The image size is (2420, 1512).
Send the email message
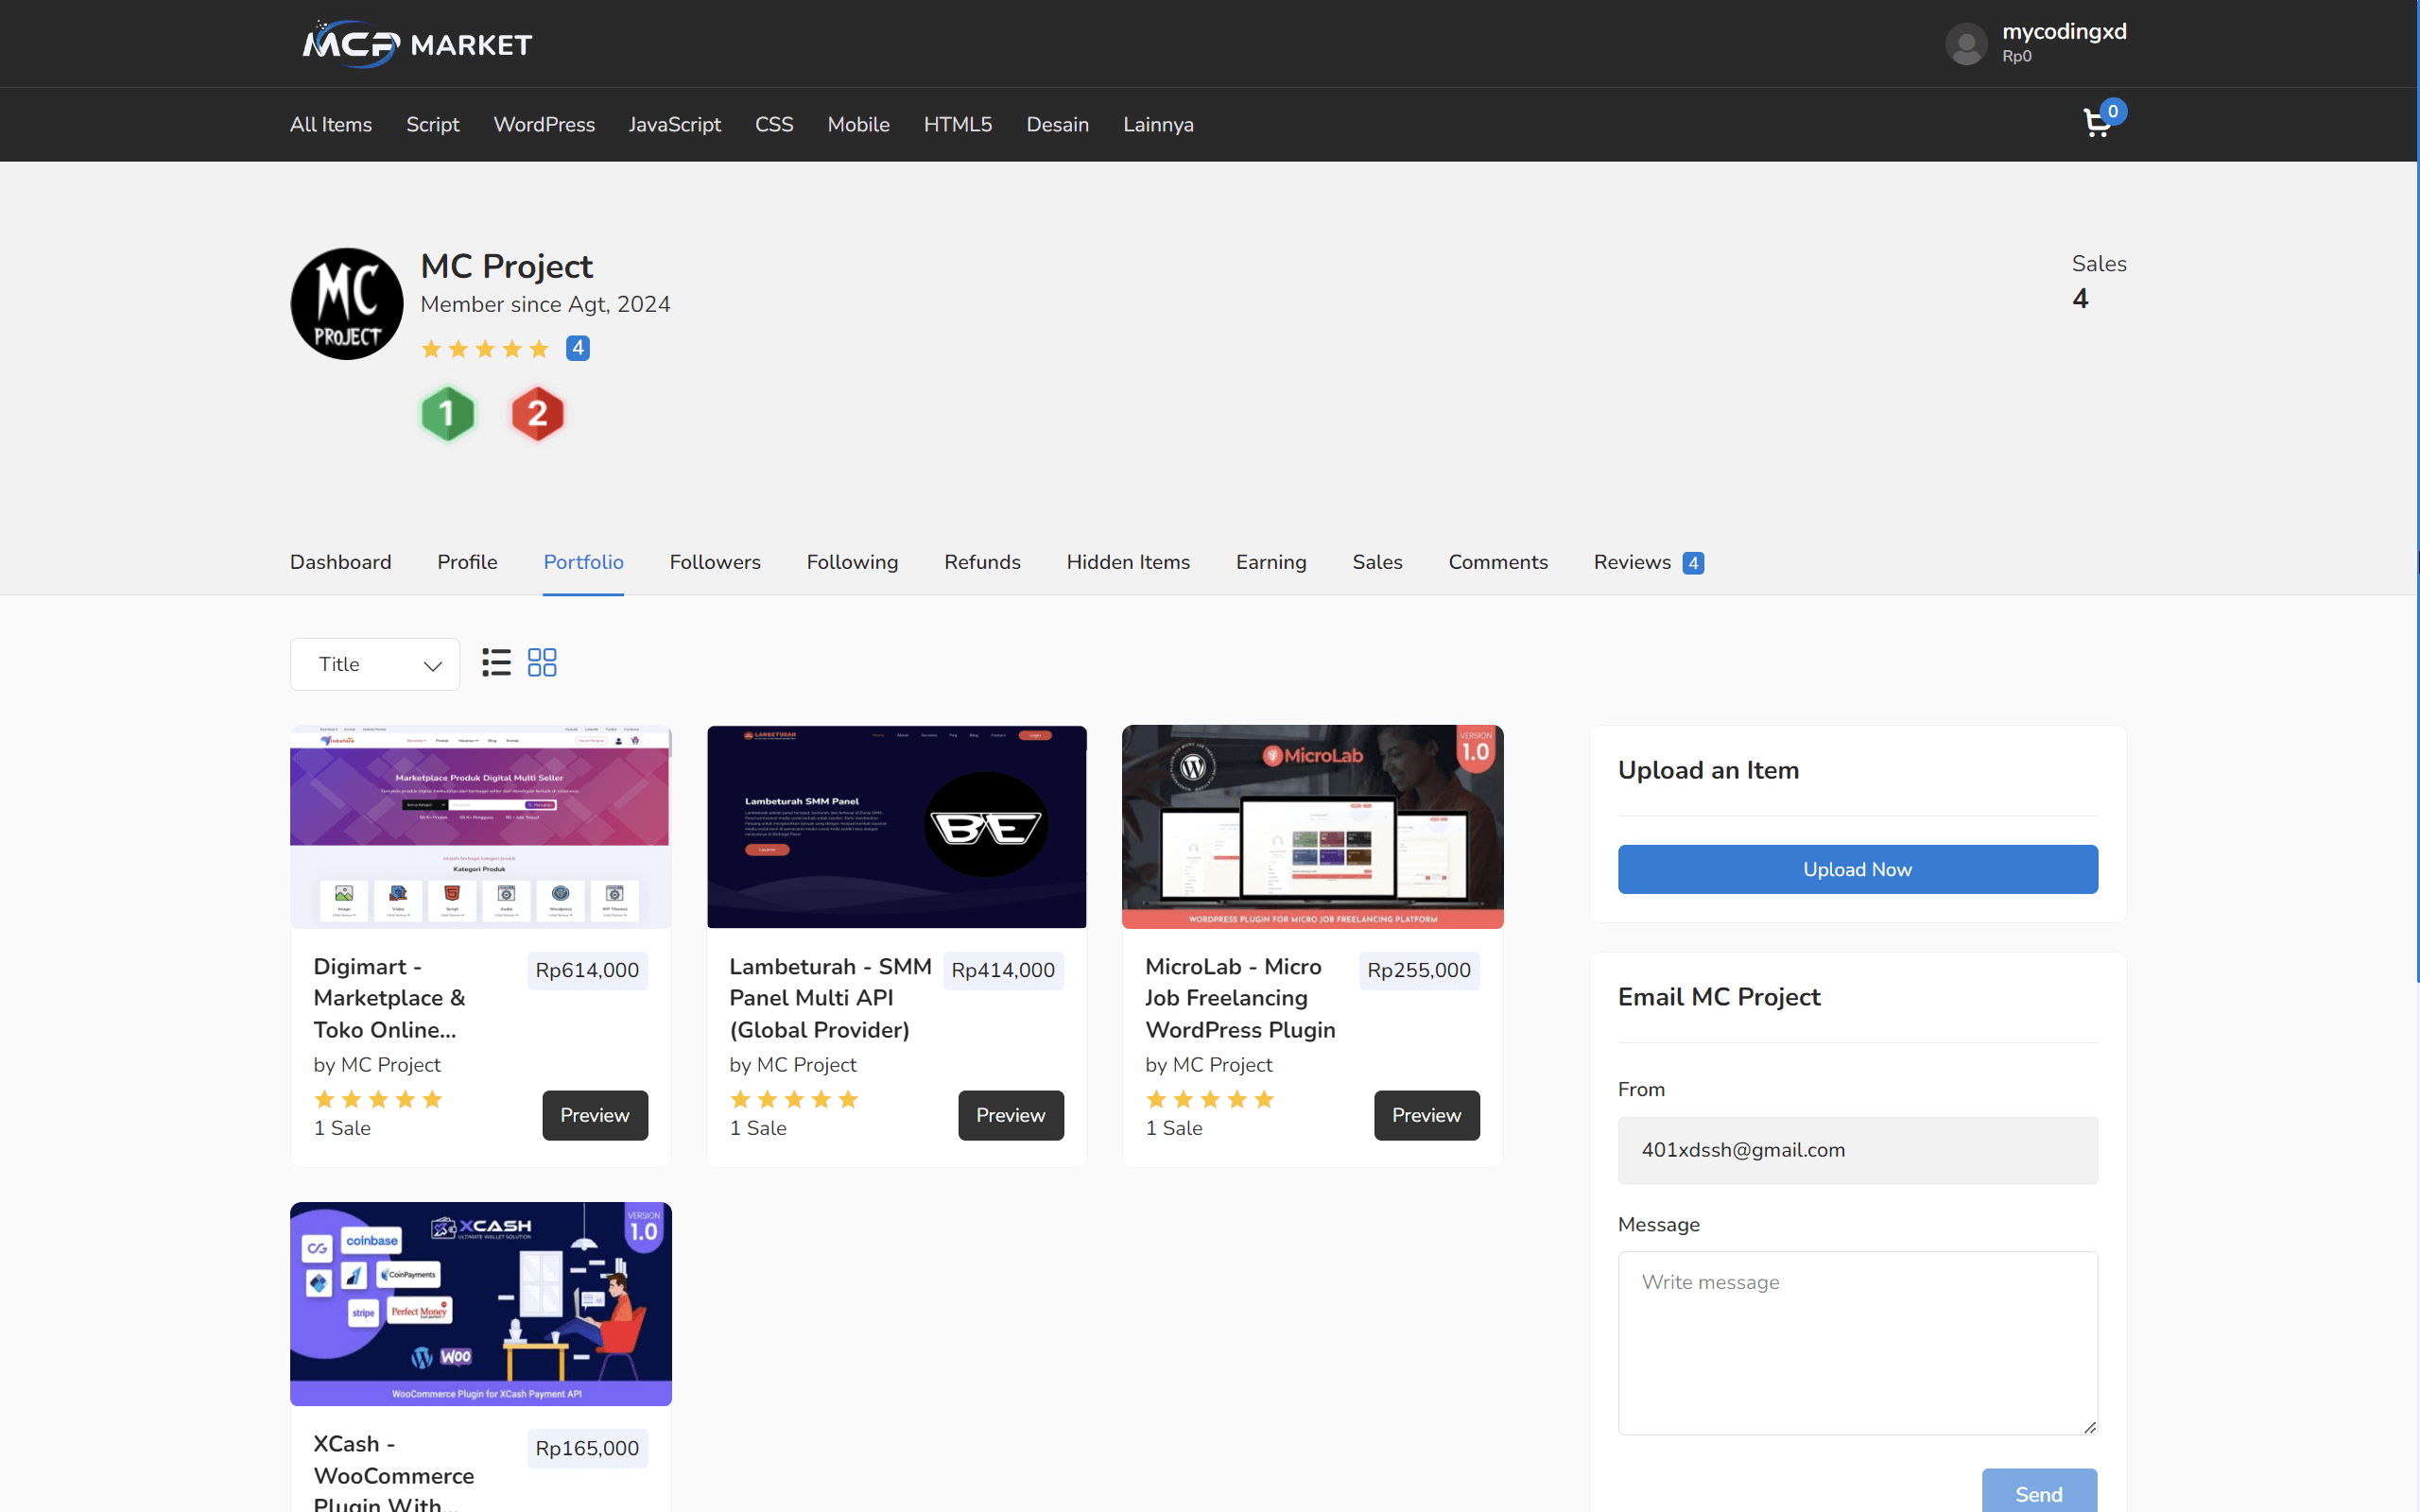click(x=2039, y=1491)
